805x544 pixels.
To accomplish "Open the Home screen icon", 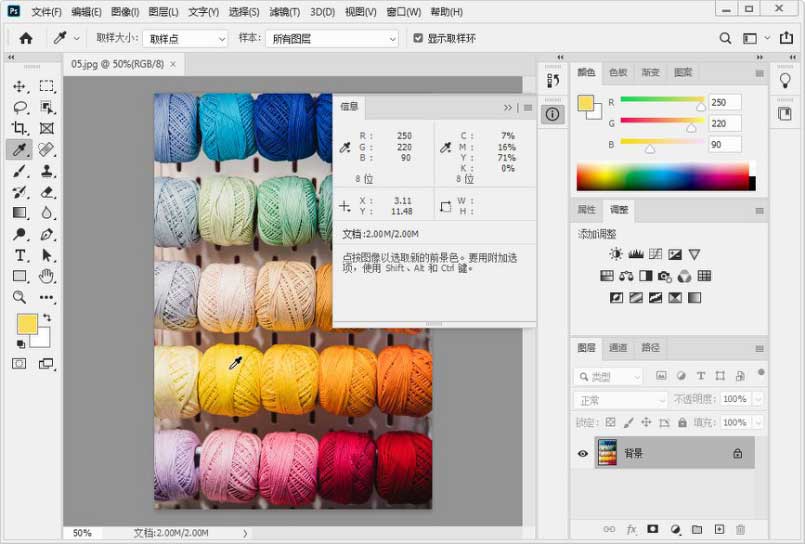I will 26,38.
